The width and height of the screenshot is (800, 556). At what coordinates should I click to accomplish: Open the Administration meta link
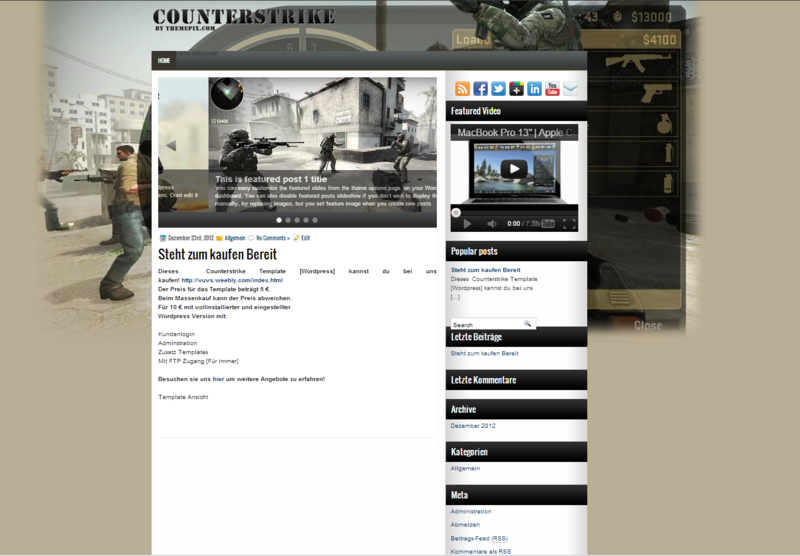tap(471, 511)
